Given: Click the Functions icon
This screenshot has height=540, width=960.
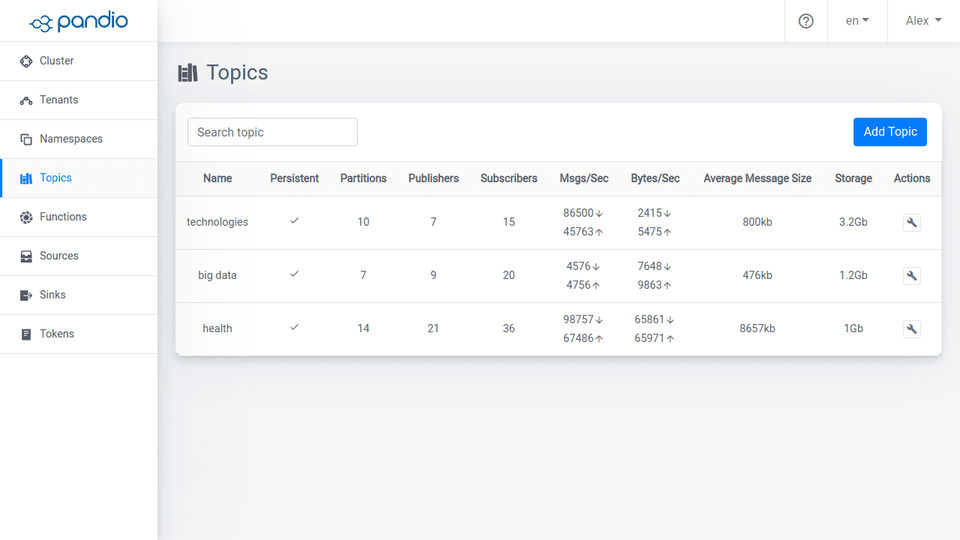Looking at the screenshot, I should pos(26,217).
